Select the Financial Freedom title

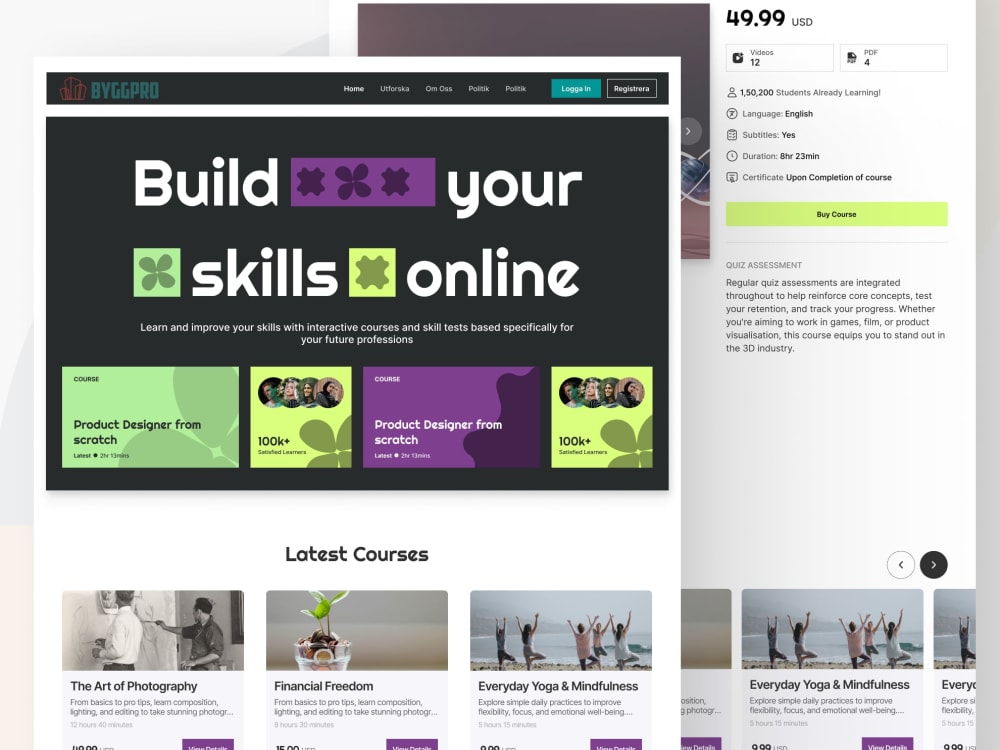324,686
